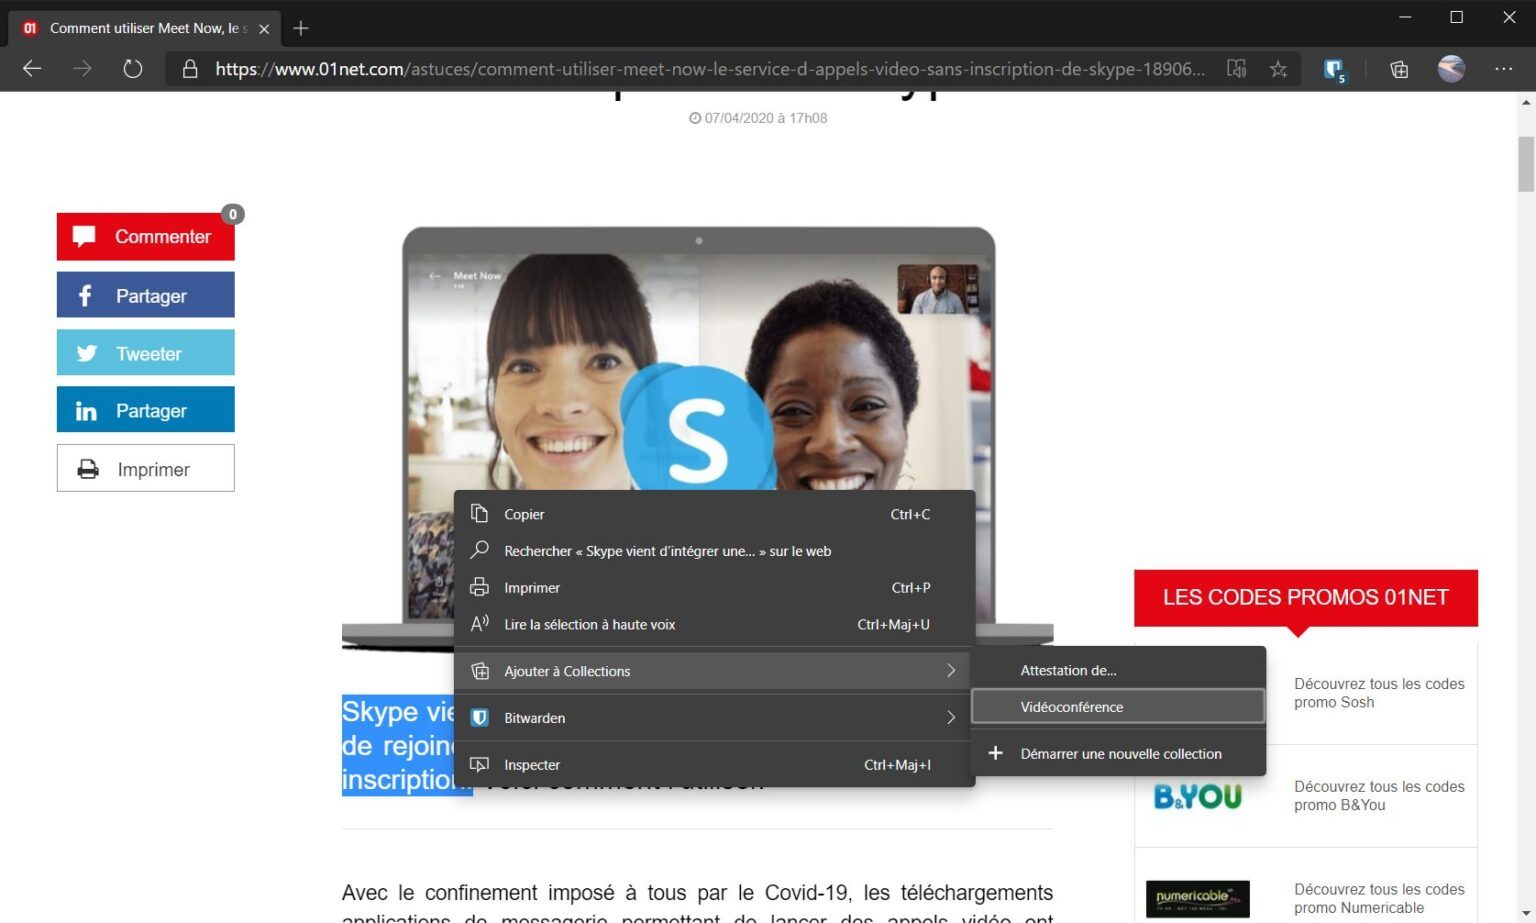Choose Imprimer in the context menu

tap(714, 588)
